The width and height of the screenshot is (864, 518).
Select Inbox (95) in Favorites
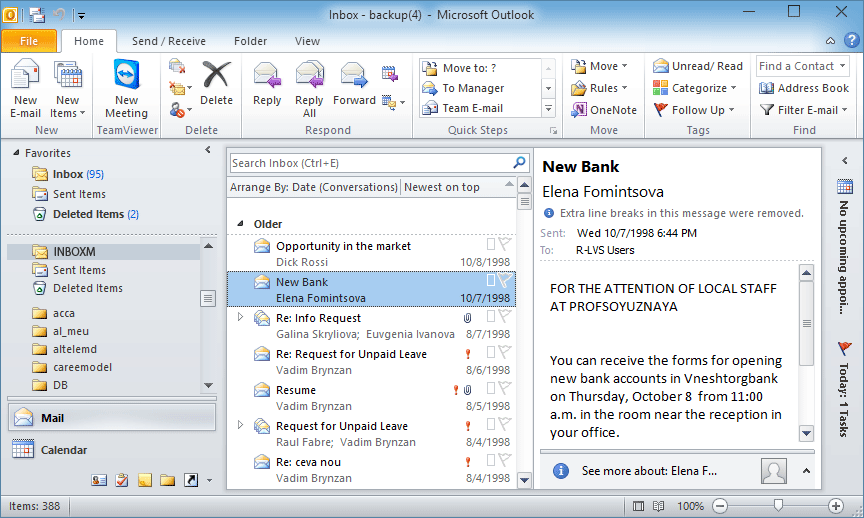tap(78, 174)
